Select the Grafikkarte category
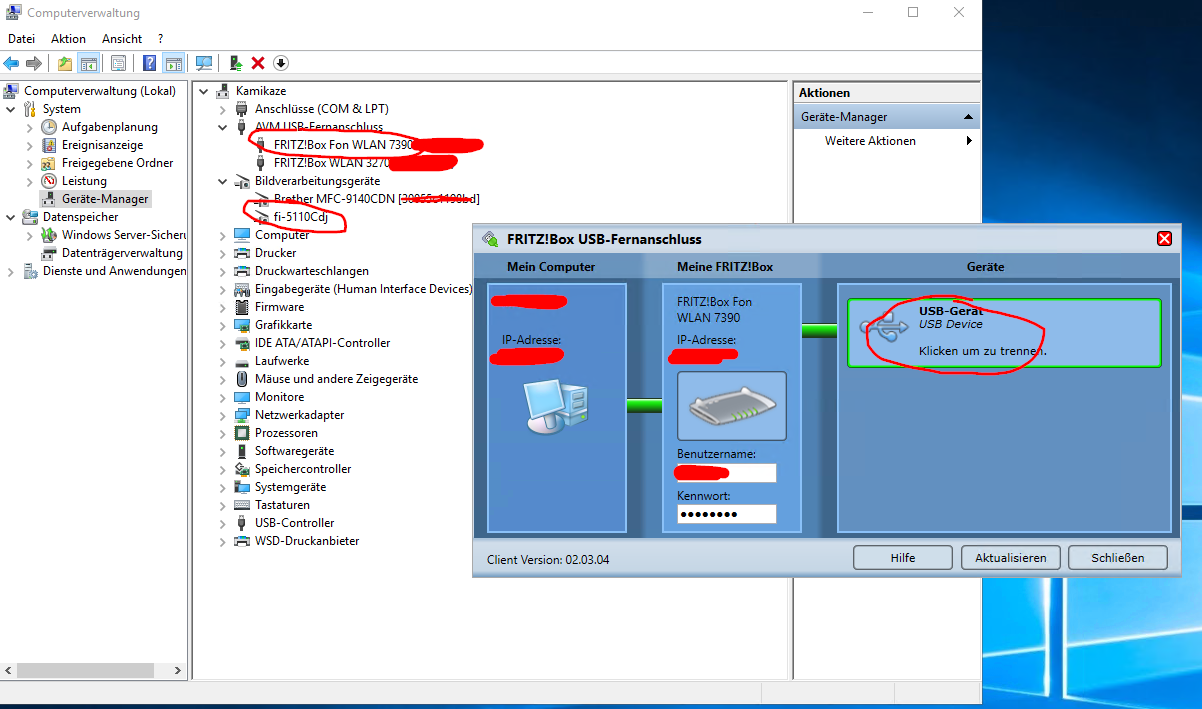Image resolution: width=1202 pixels, height=709 pixels. [283, 325]
